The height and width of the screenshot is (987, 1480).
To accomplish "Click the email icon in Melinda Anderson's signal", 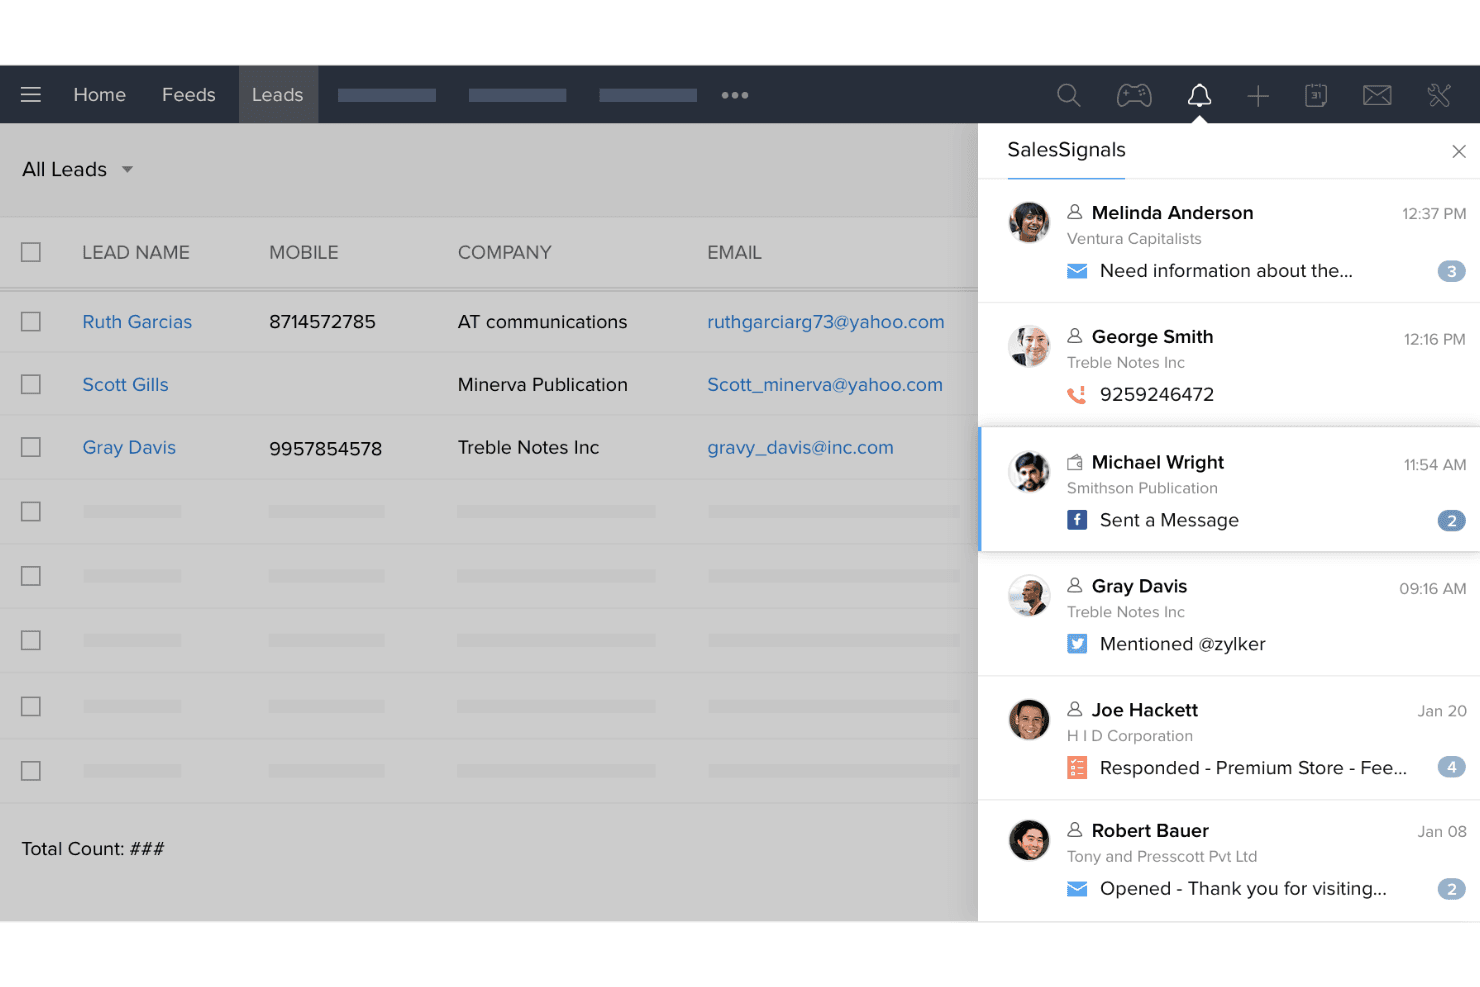I will point(1077,271).
